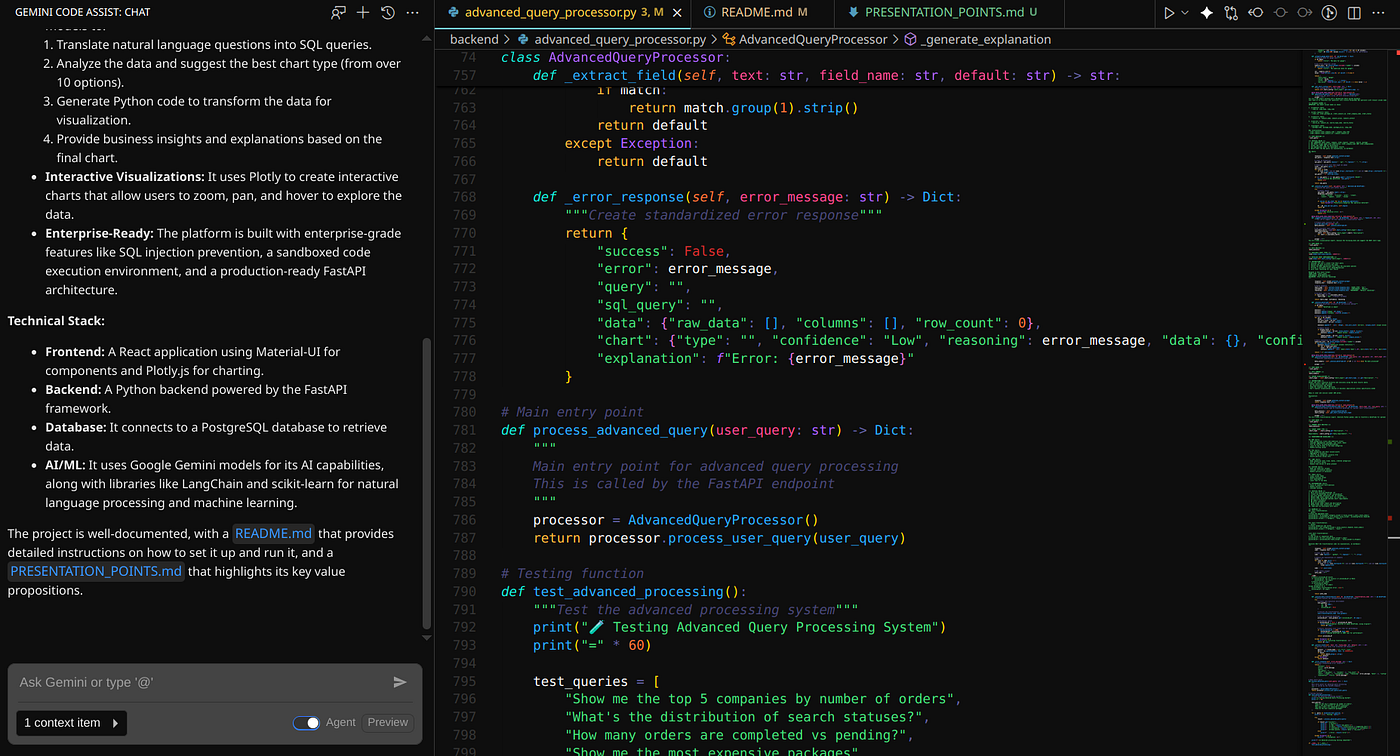Viewport: 1400px width, 756px height.
Task: Send the message to Gemini
Action: click(400, 682)
